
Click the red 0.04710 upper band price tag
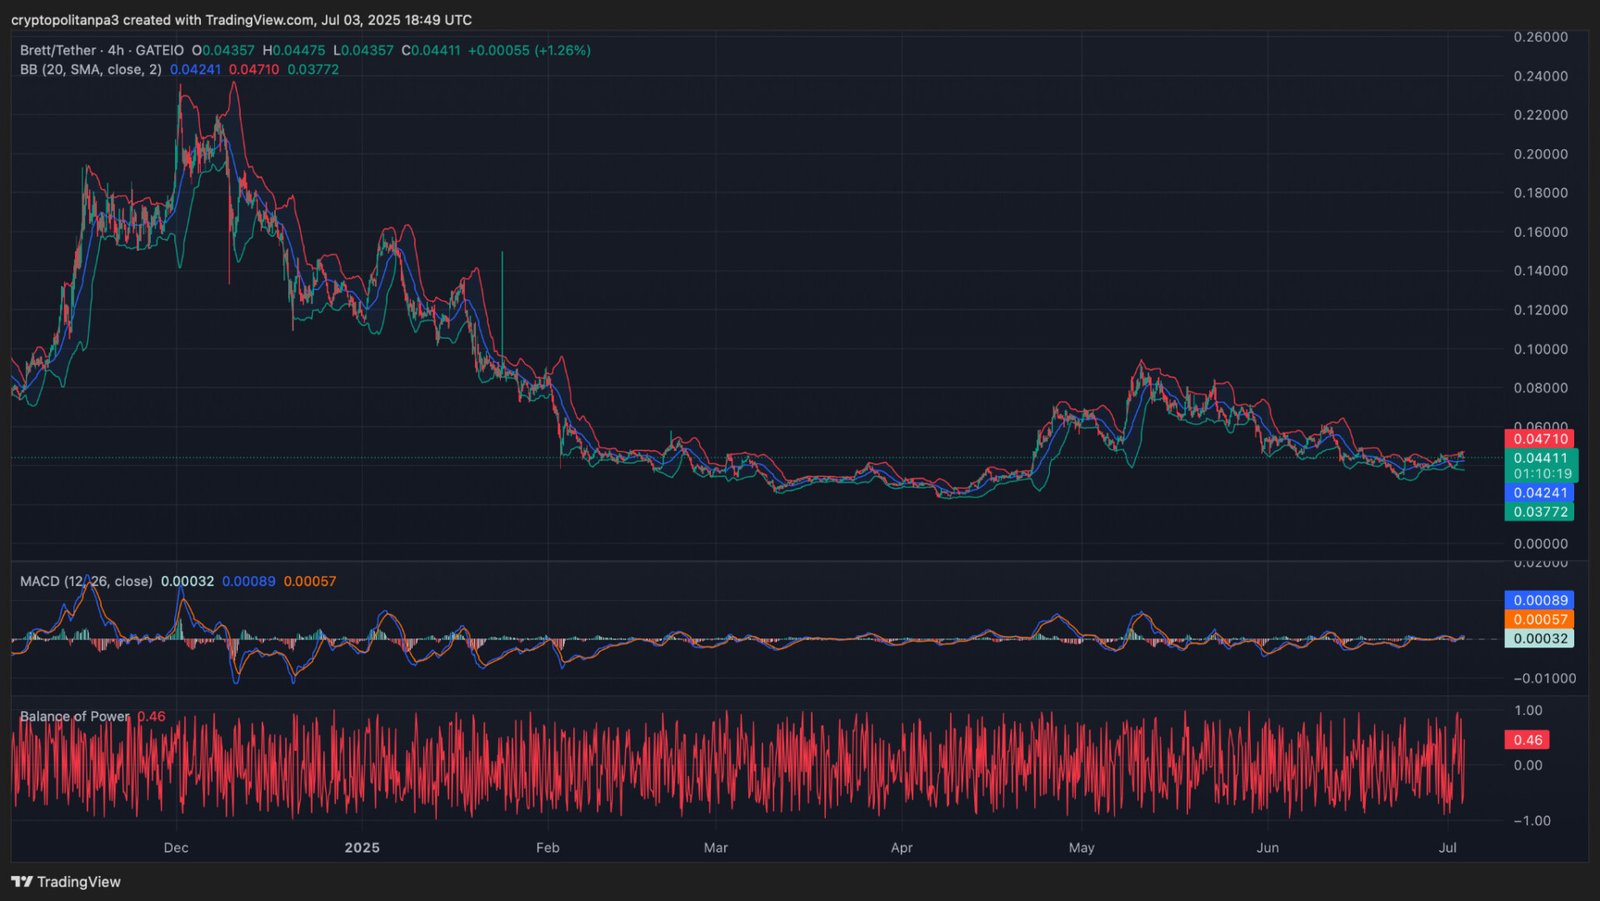[x=1539, y=439]
